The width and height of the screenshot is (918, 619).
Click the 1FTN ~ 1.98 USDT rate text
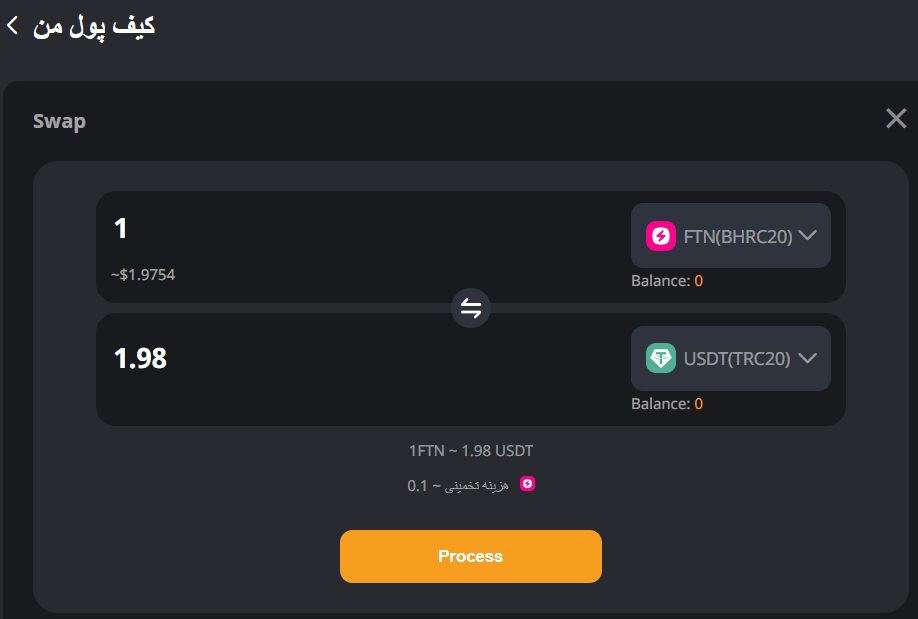[470, 451]
